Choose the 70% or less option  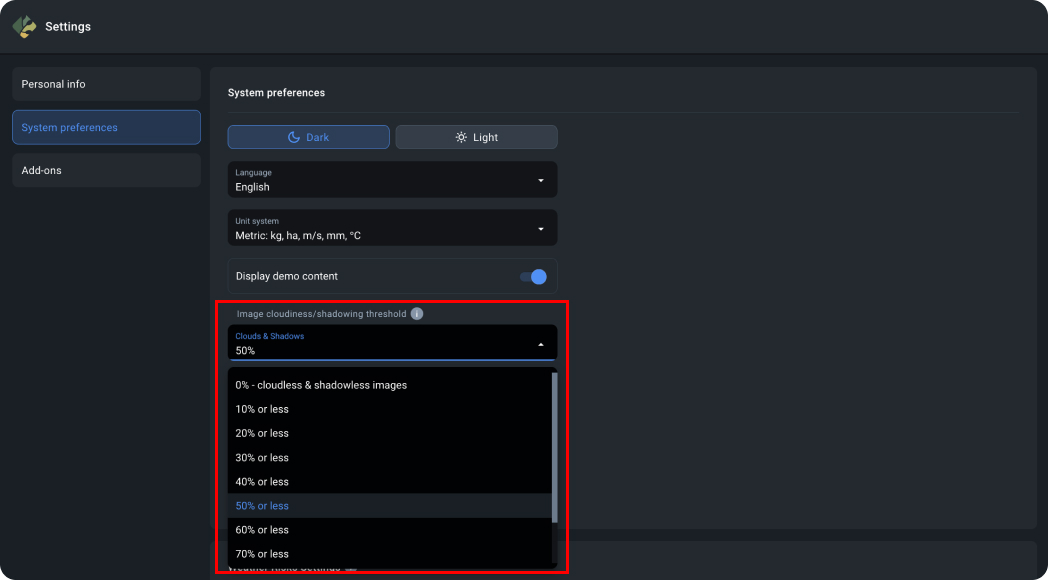click(390, 554)
